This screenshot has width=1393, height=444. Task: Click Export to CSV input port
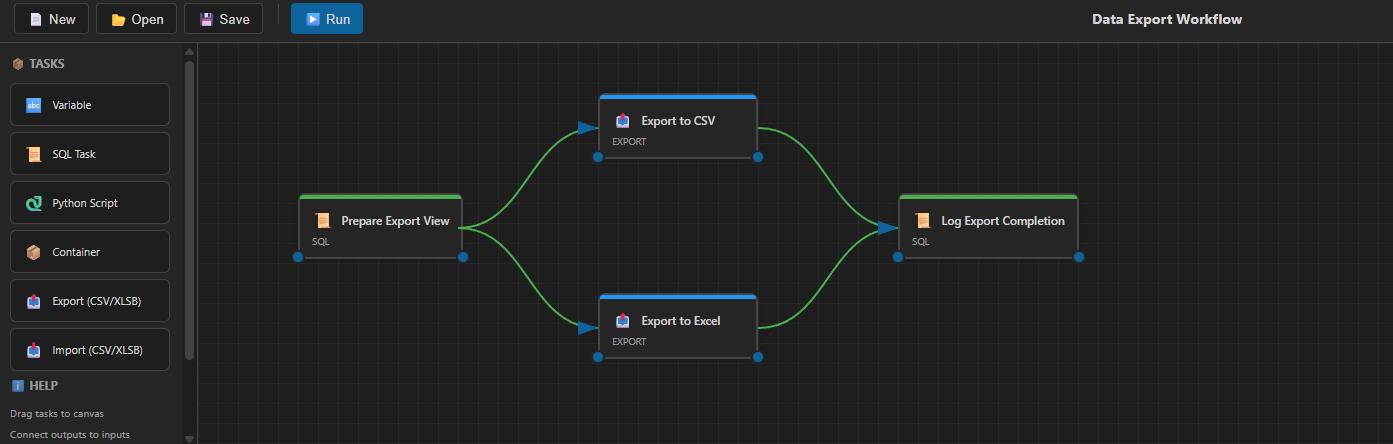598,157
